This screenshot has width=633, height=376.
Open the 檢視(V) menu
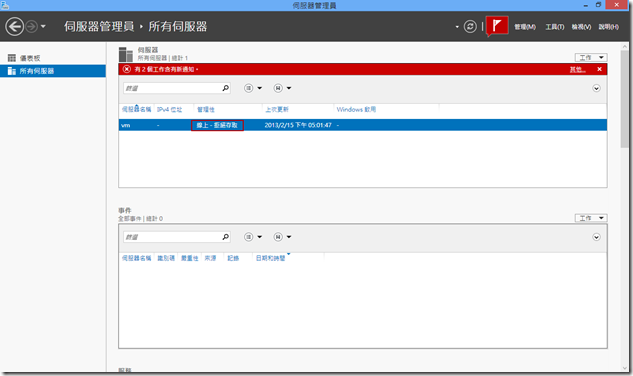(x=581, y=27)
